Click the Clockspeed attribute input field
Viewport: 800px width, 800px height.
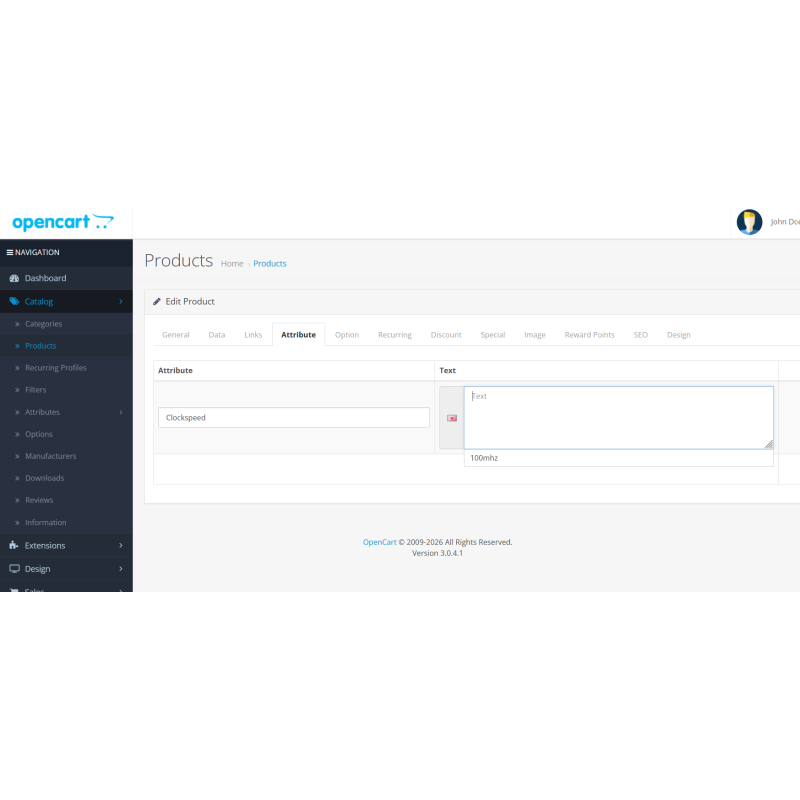294,418
